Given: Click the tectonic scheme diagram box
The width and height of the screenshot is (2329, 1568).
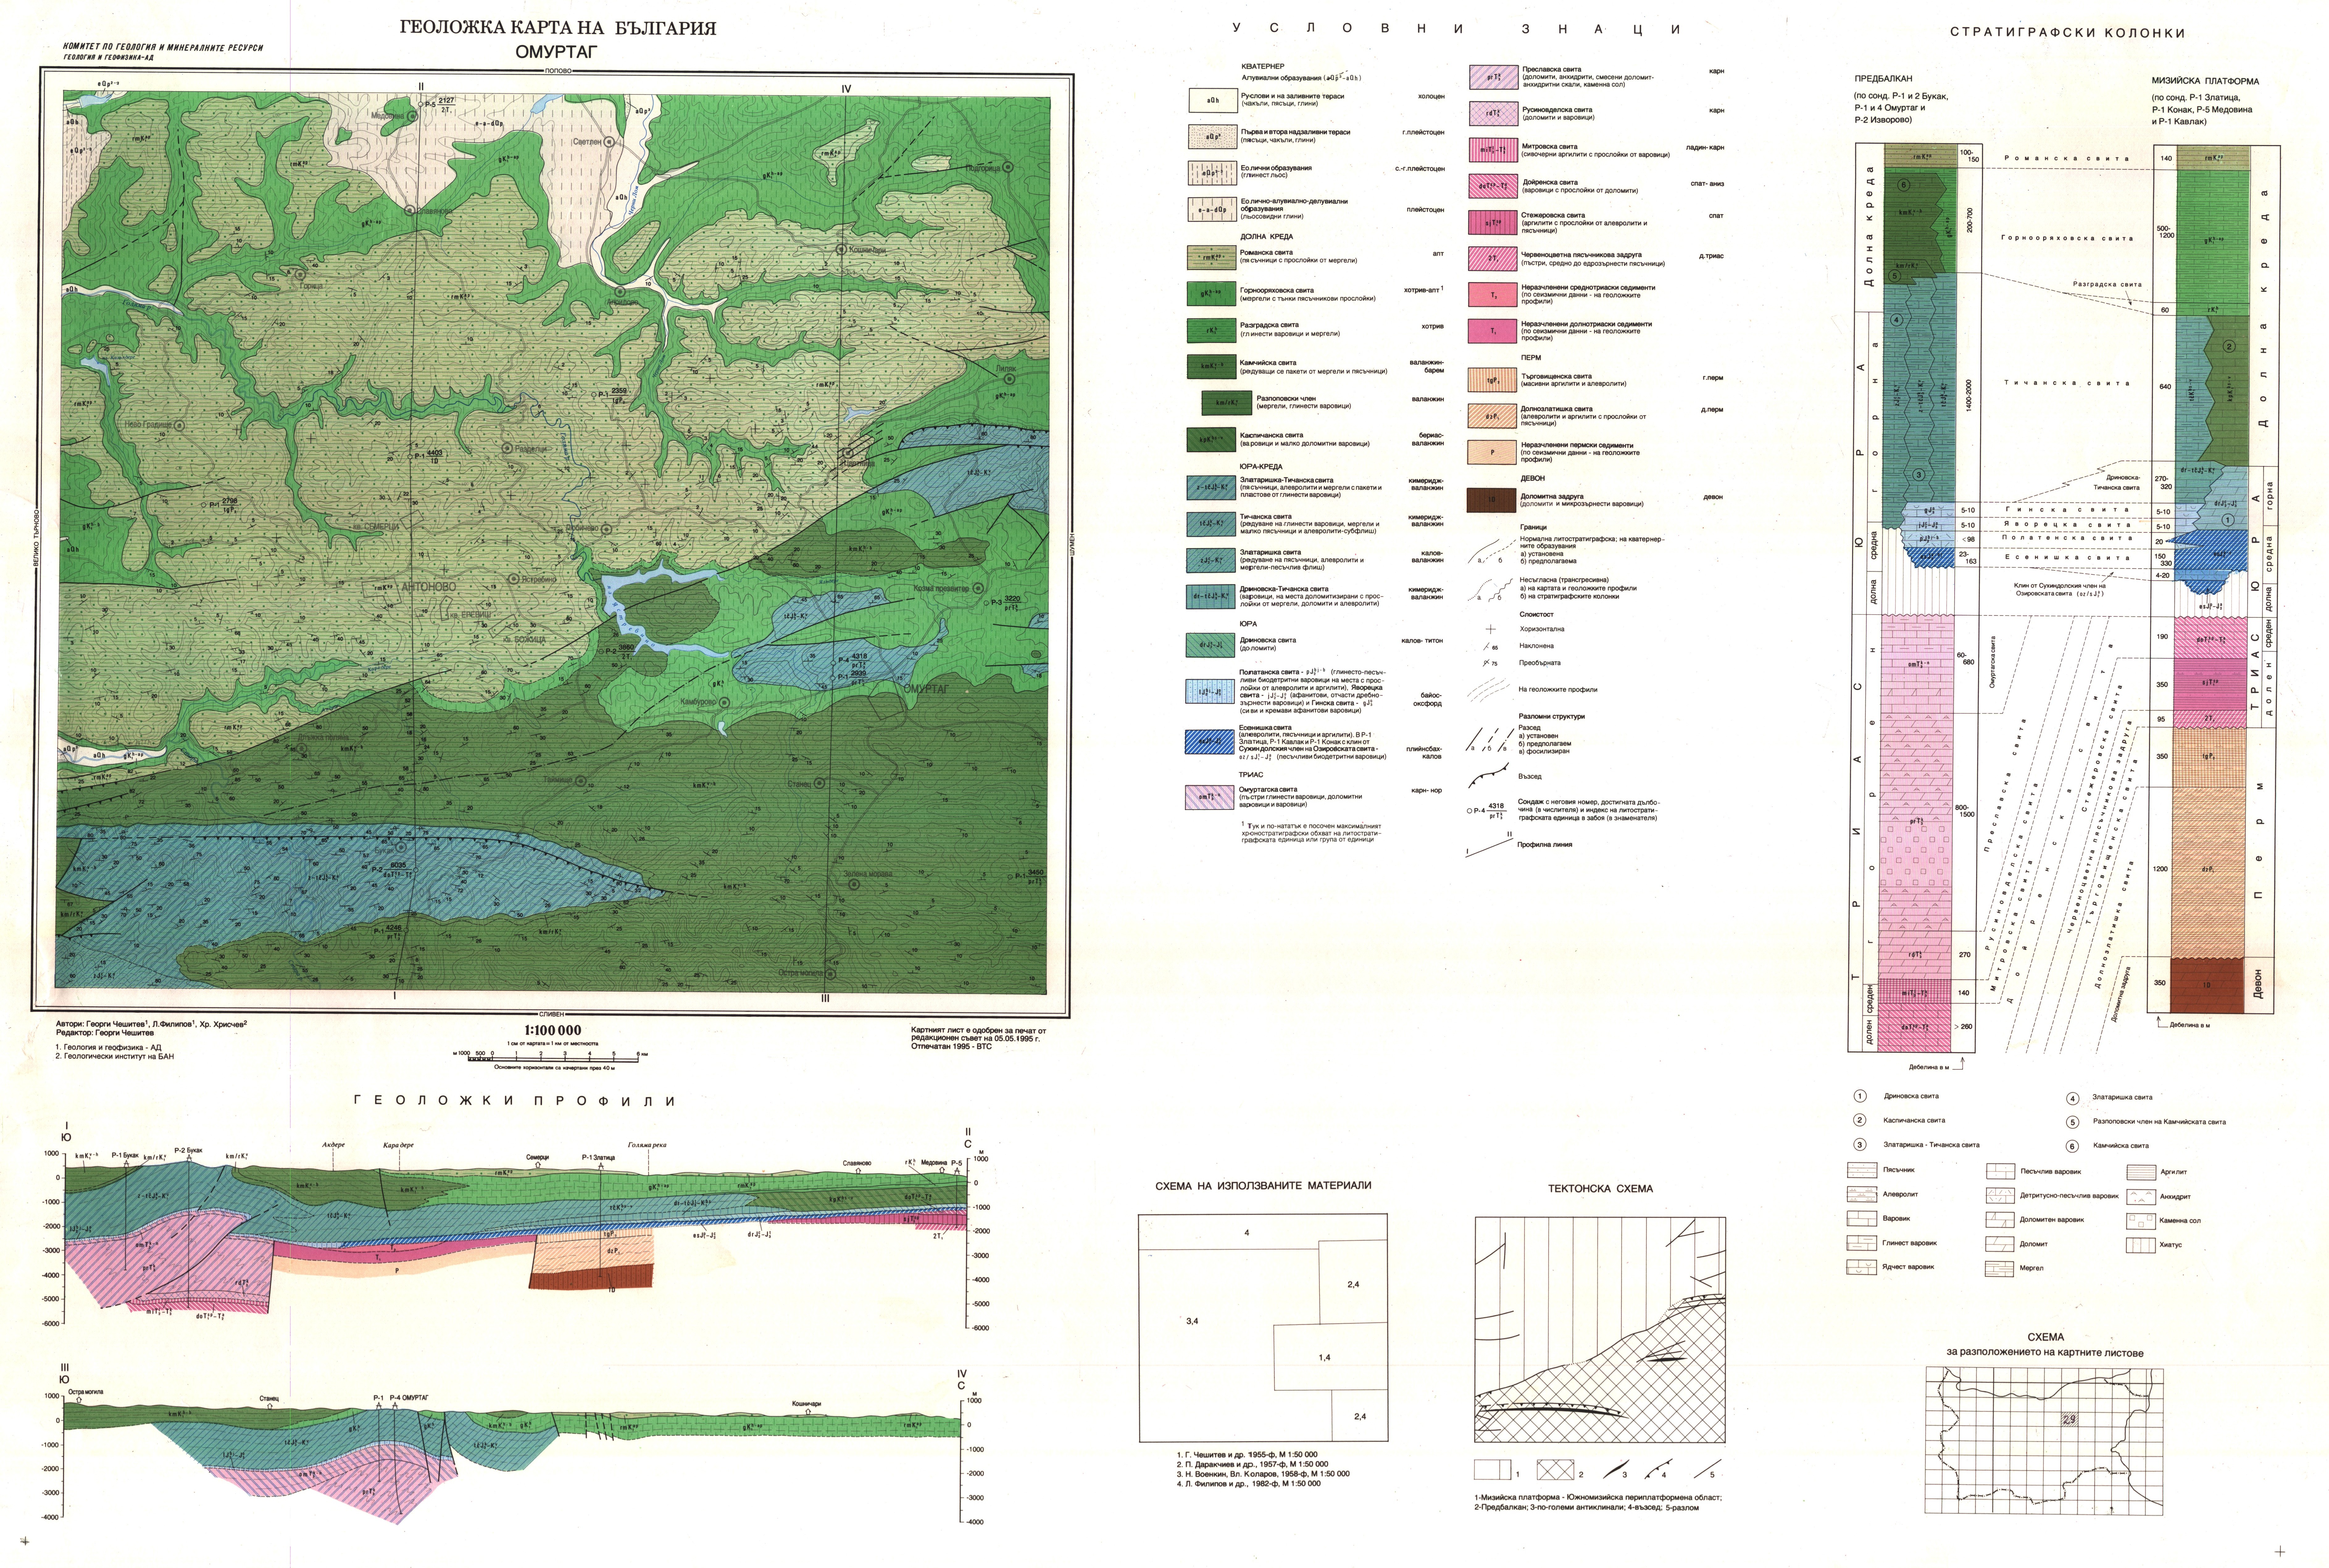Looking at the screenshot, I should (x=1600, y=1330).
